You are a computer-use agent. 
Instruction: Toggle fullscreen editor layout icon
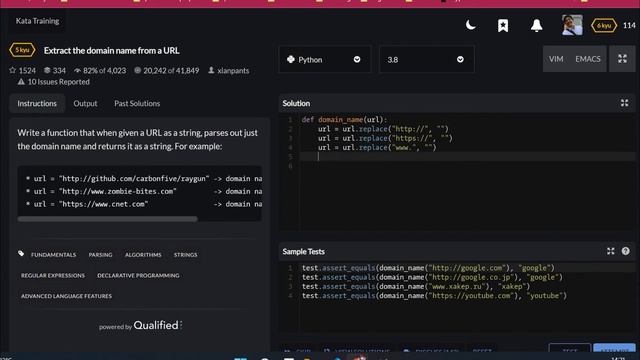tap(622, 59)
